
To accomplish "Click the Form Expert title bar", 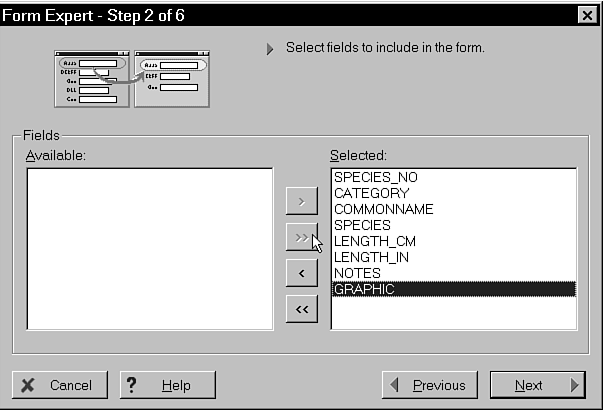I will [x=280, y=16].
